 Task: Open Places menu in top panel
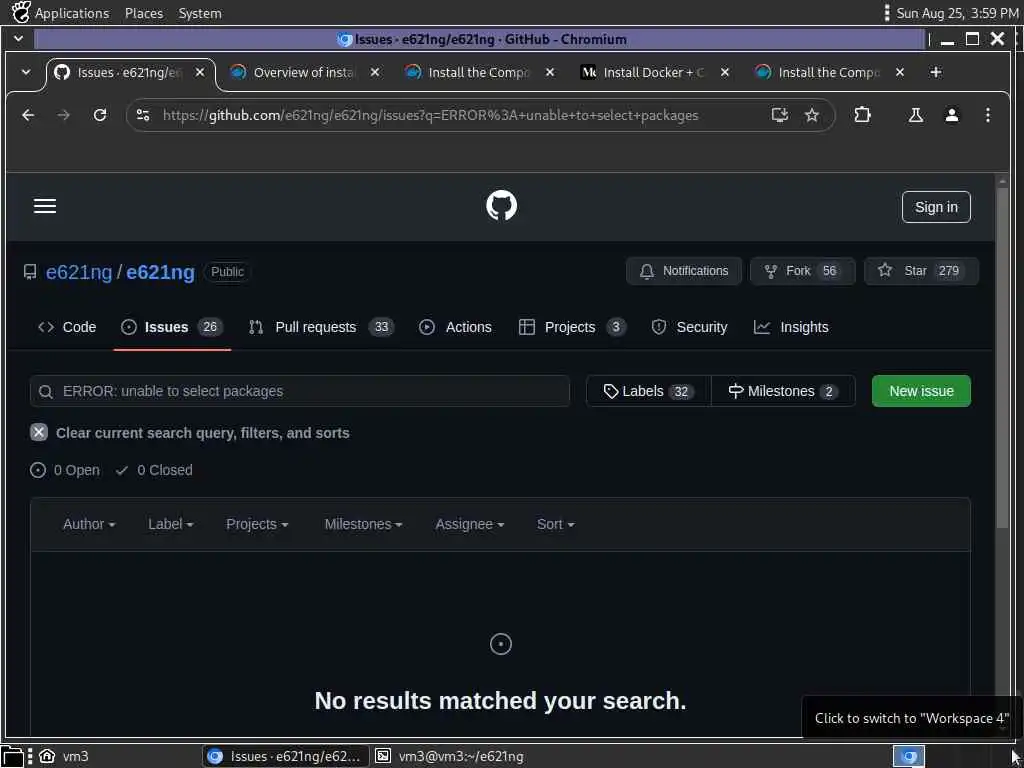click(144, 13)
